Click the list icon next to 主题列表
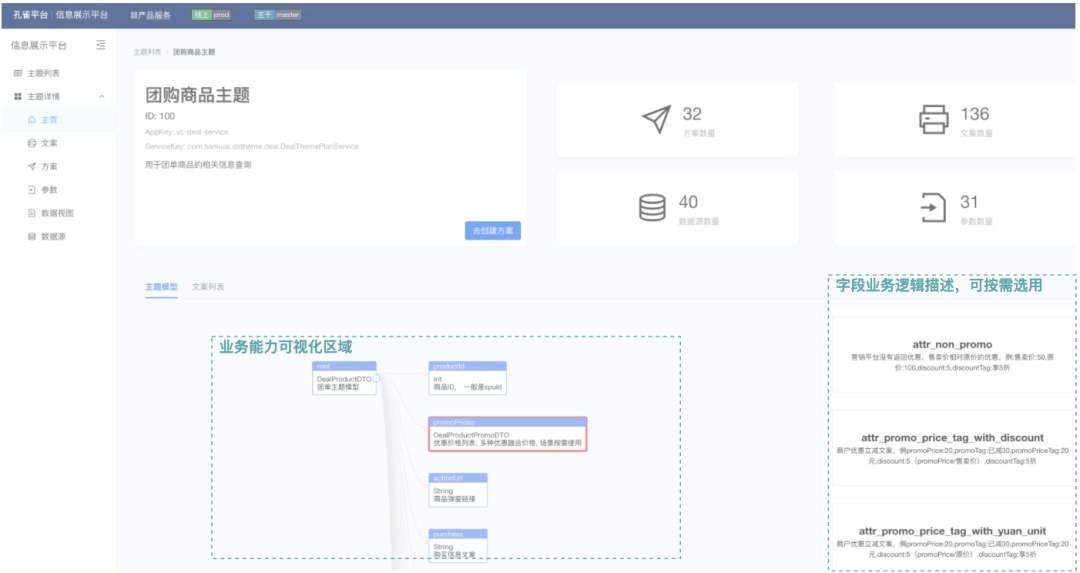 point(18,74)
